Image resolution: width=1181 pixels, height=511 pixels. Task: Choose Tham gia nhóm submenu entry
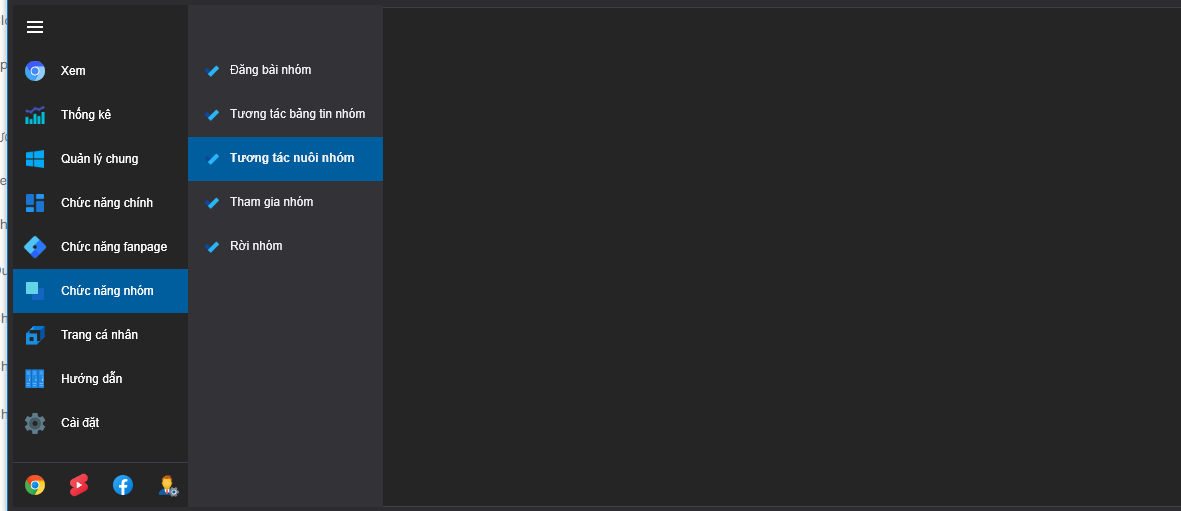271,202
